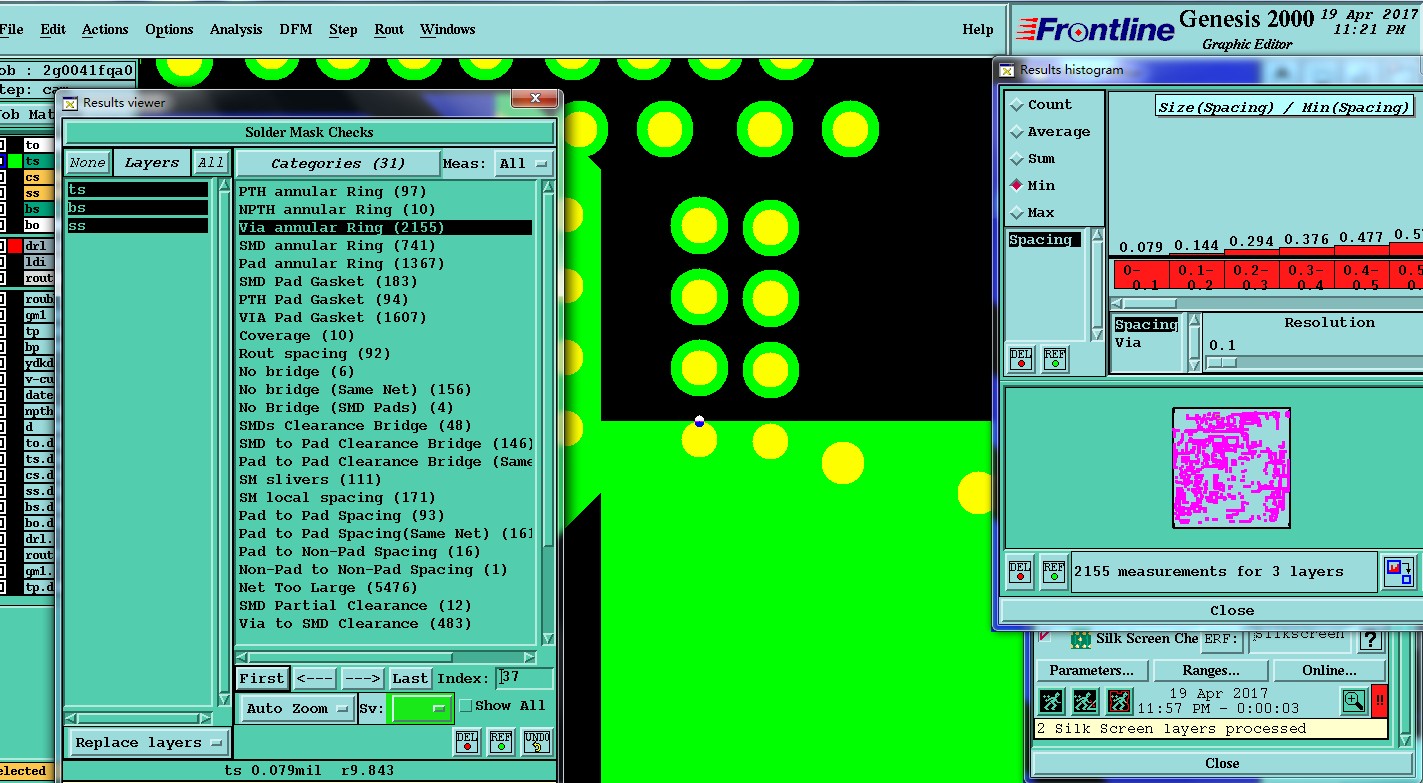
Task: Open the magnifier results view icon
Action: tap(1354, 701)
